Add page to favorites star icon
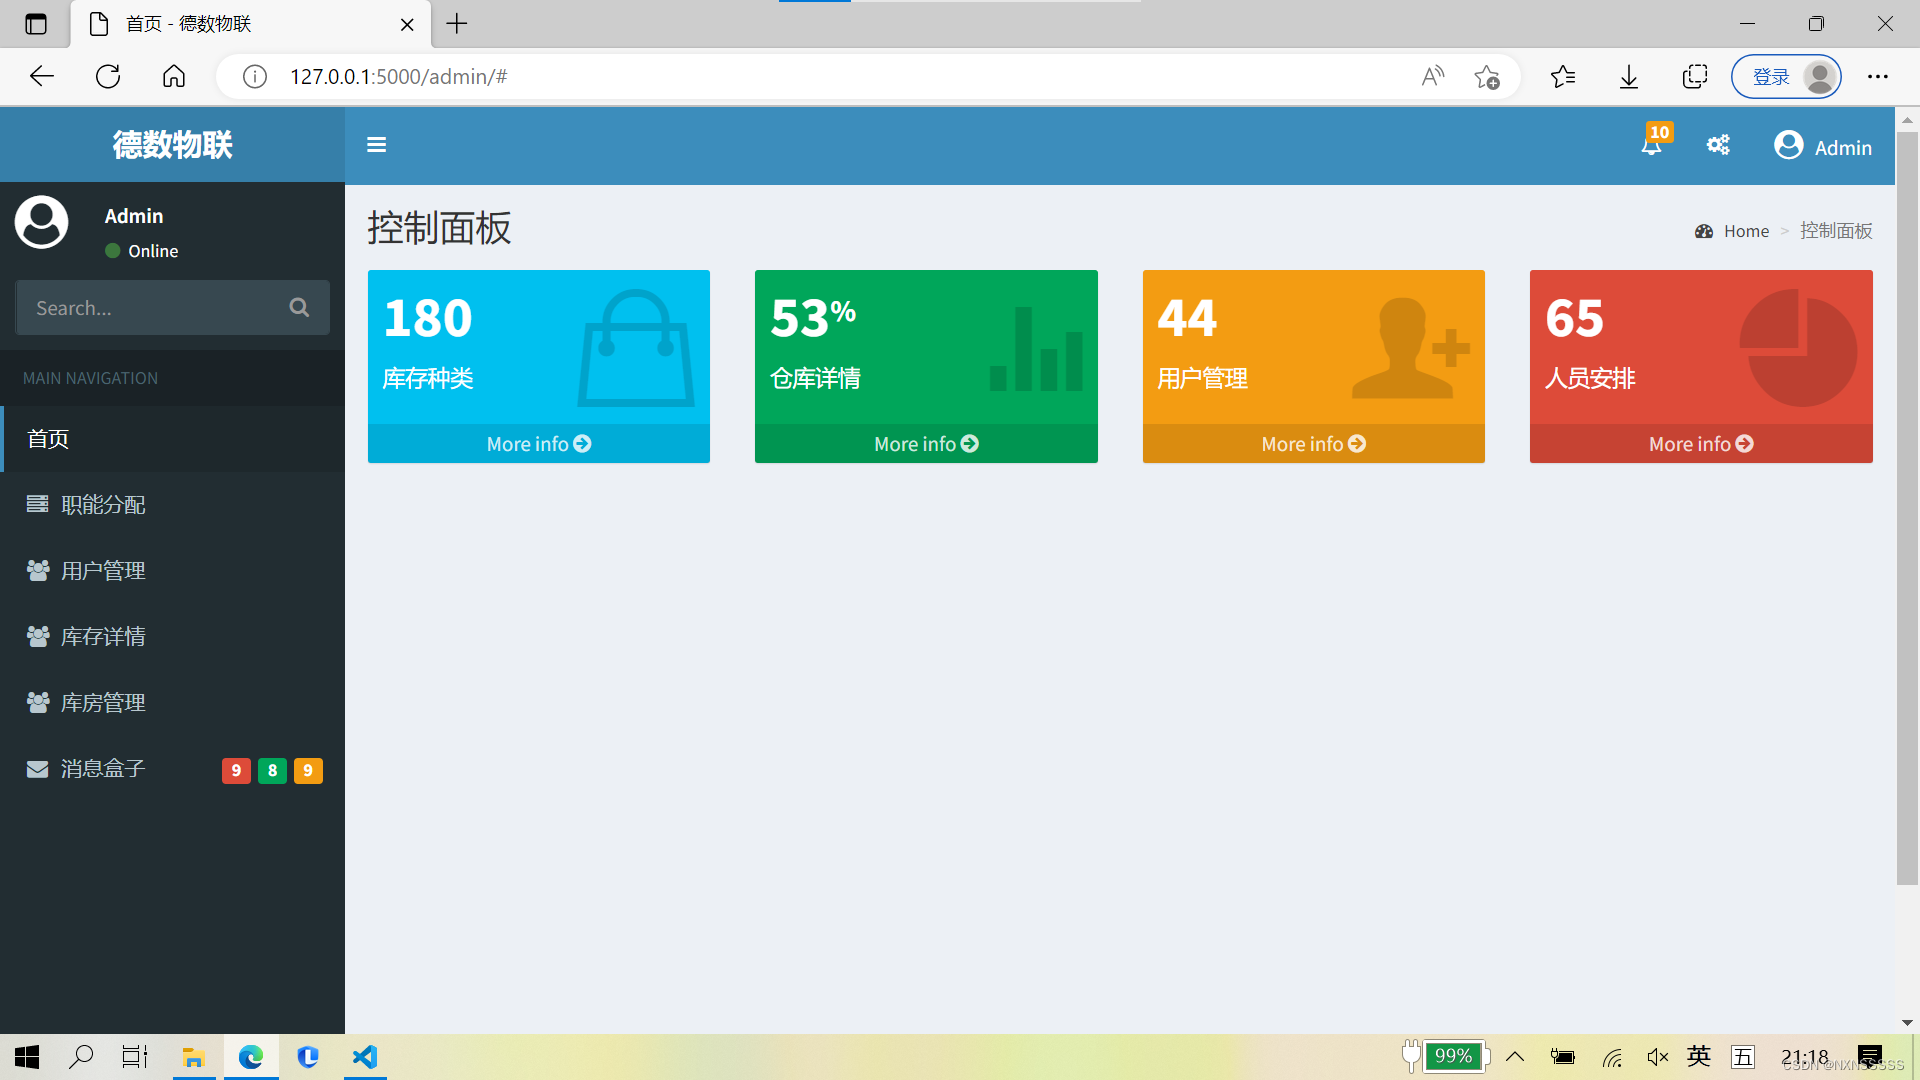1920x1080 pixels. (1486, 76)
